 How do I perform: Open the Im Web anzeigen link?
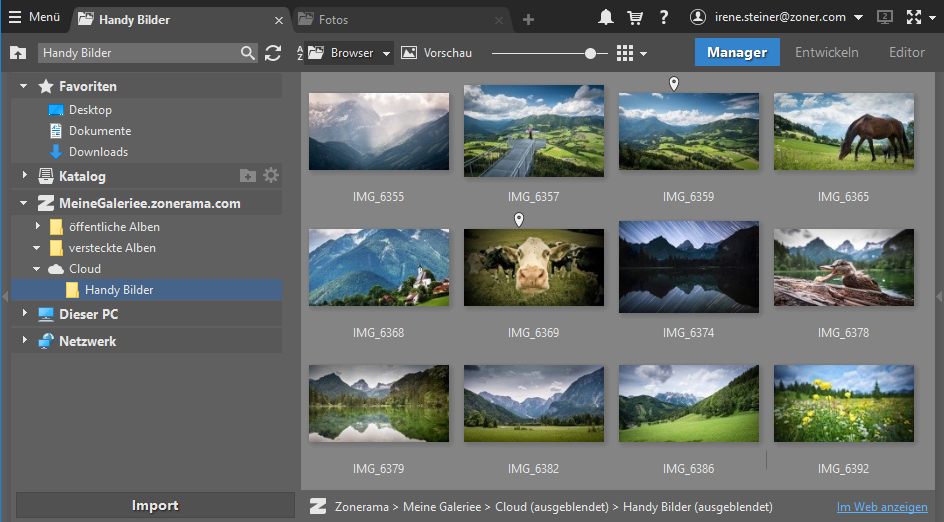(881, 507)
